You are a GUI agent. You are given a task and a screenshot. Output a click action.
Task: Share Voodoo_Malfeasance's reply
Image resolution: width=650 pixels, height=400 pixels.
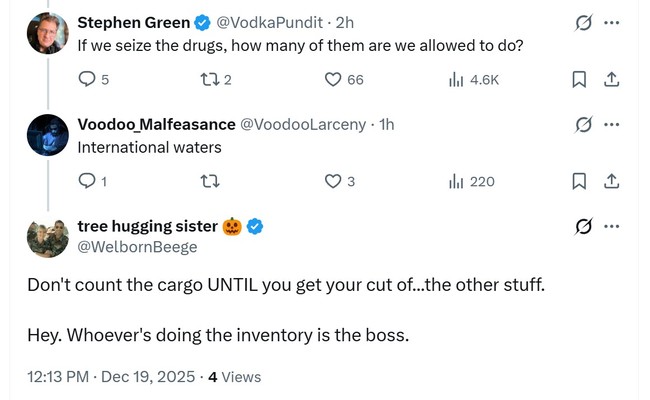612,181
